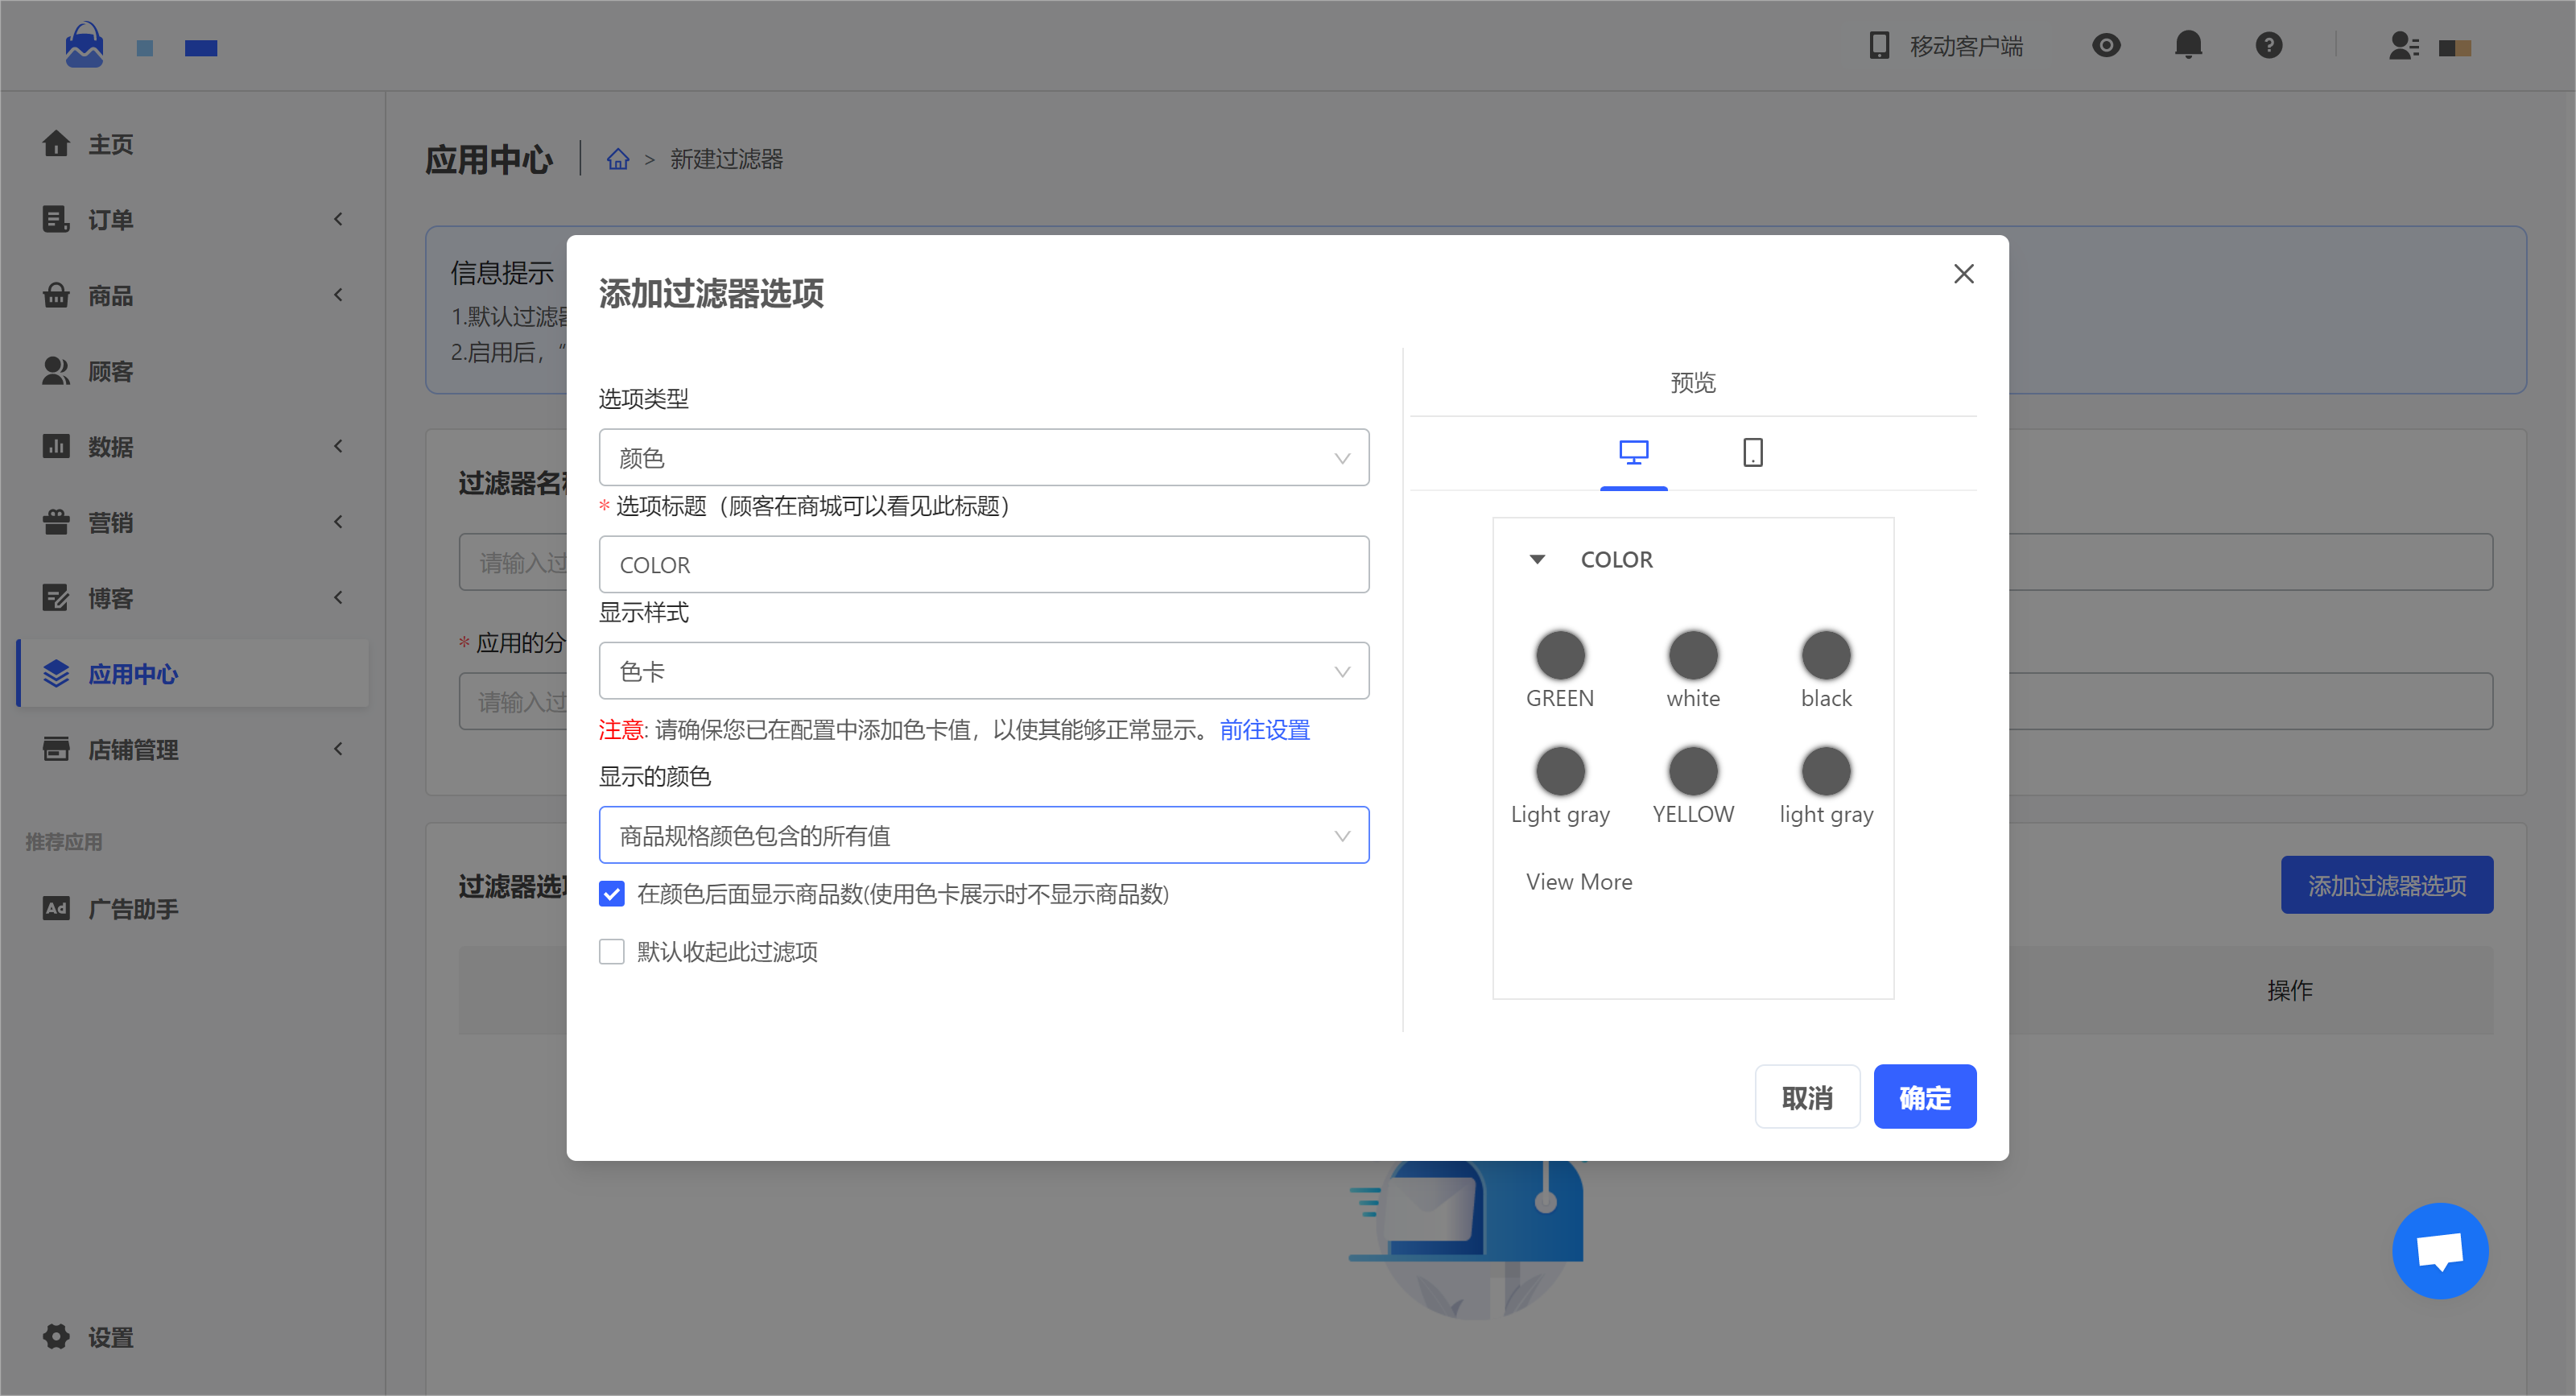
Task: Open the help question mark icon
Action: (2268, 45)
